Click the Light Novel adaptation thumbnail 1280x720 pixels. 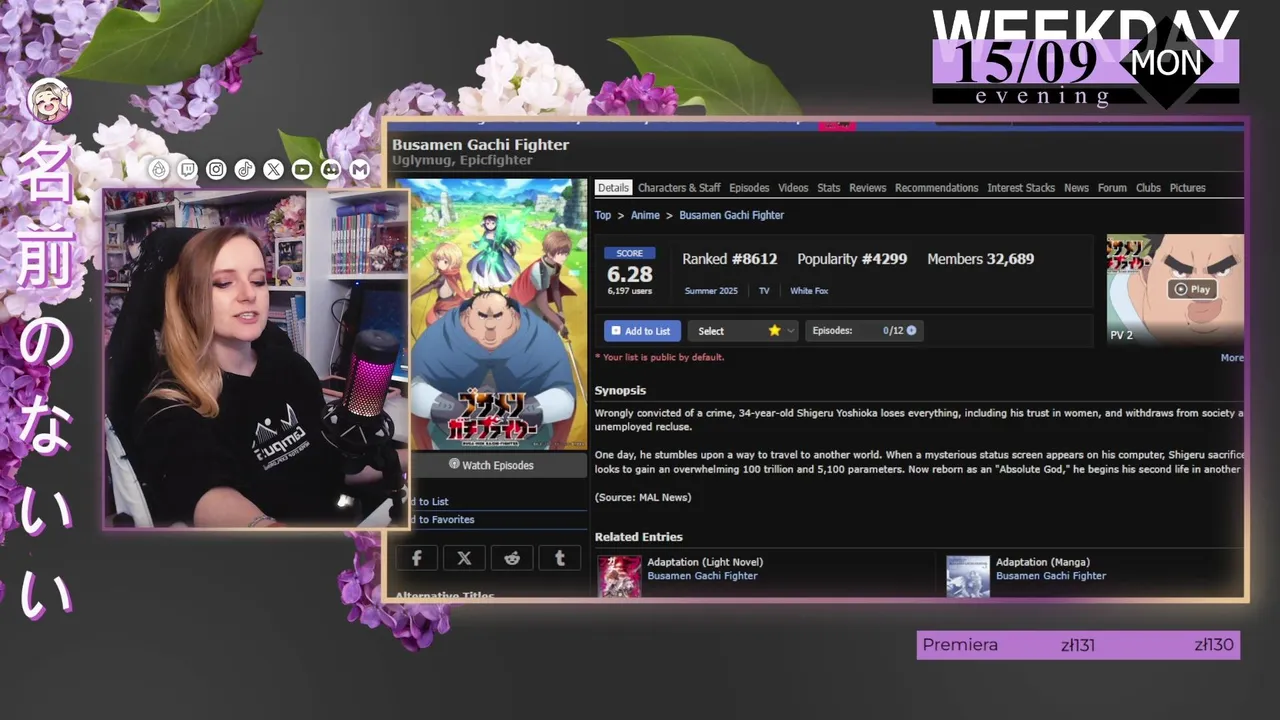pos(619,577)
